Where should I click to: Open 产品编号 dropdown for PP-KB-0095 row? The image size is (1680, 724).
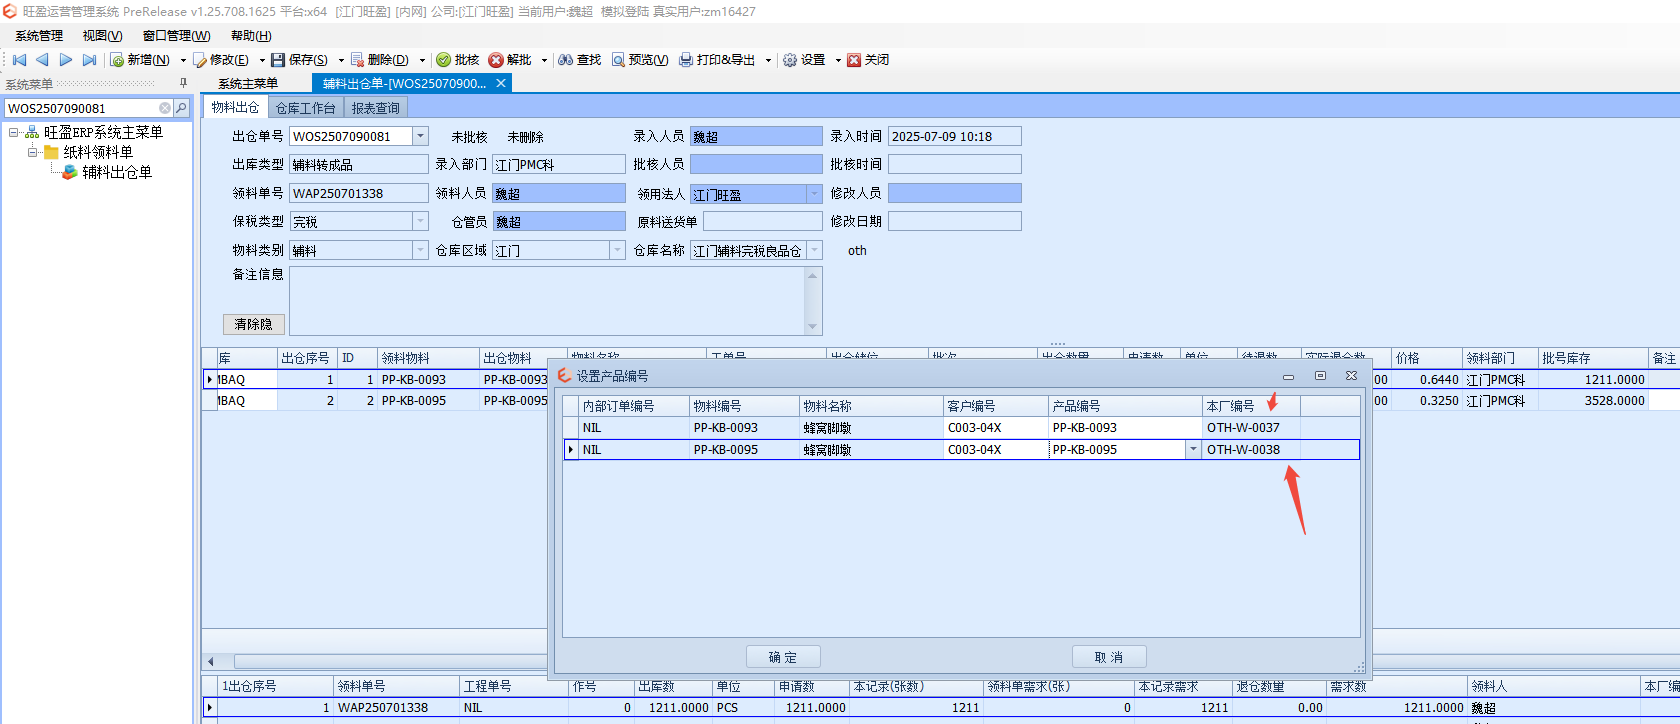pyautogui.click(x=1193, y=450)
